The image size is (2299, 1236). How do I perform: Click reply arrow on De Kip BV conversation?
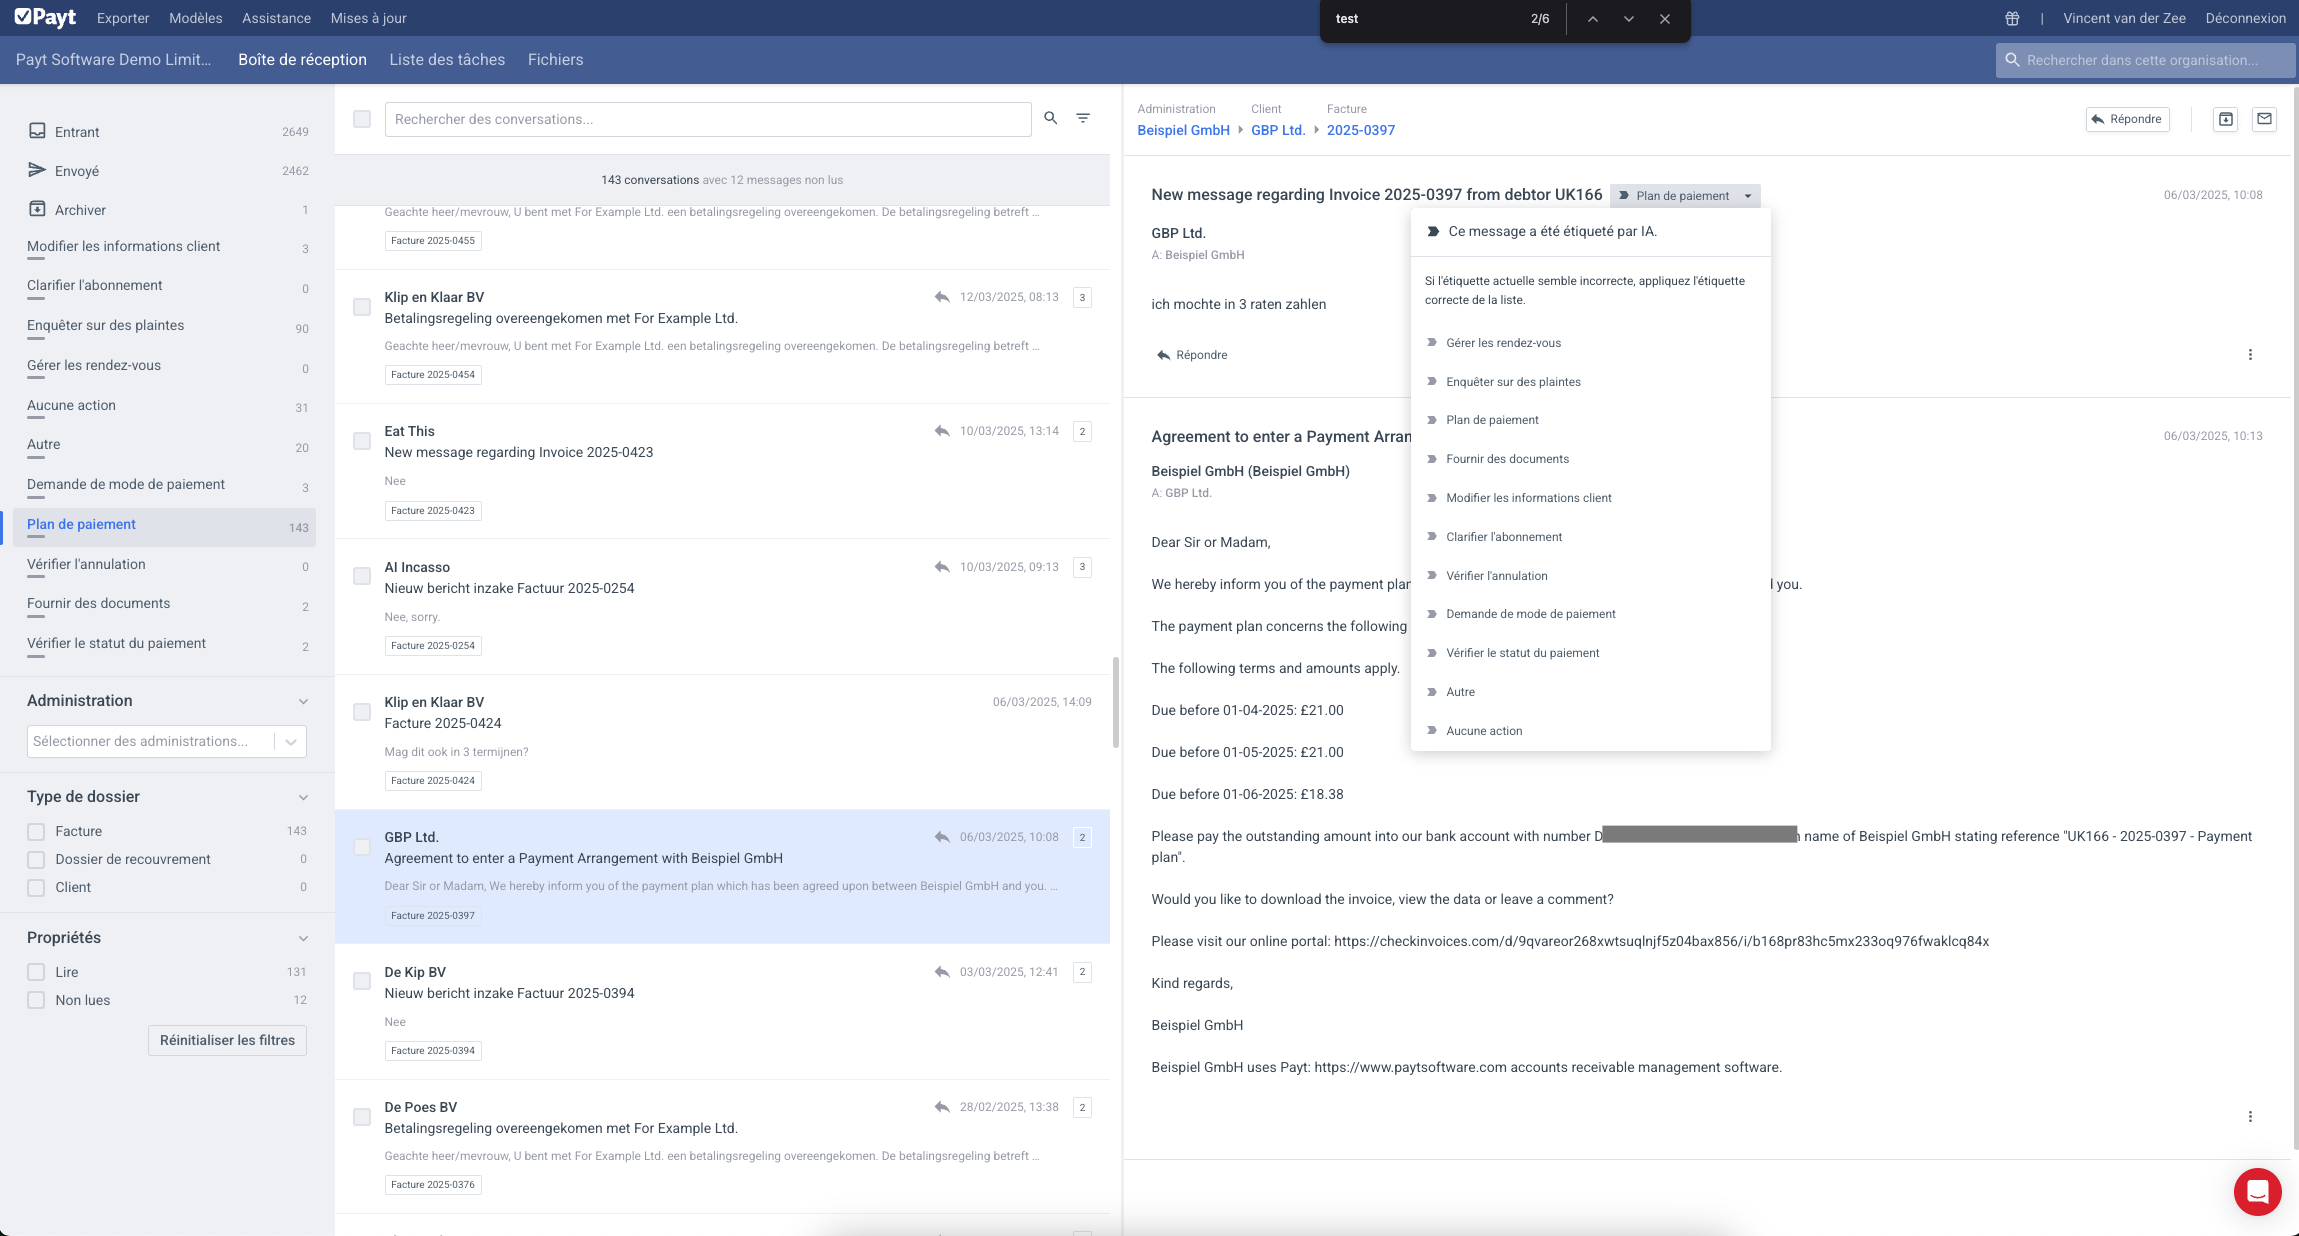942,972
